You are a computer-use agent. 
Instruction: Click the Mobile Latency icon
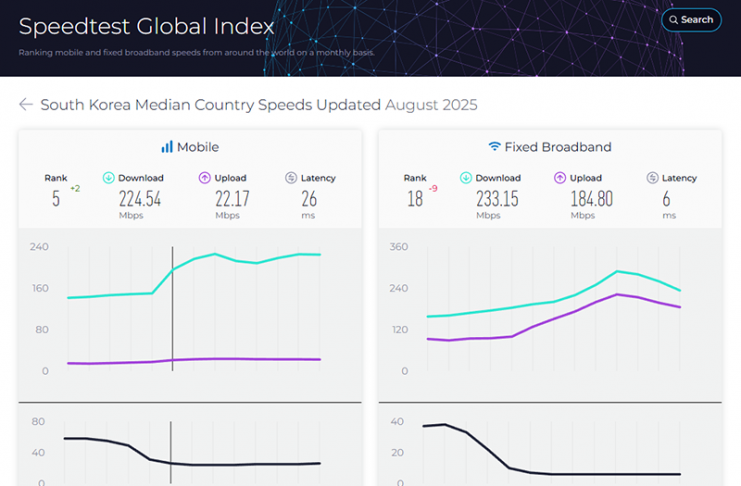pyautogui.click(x=291, y=178)
